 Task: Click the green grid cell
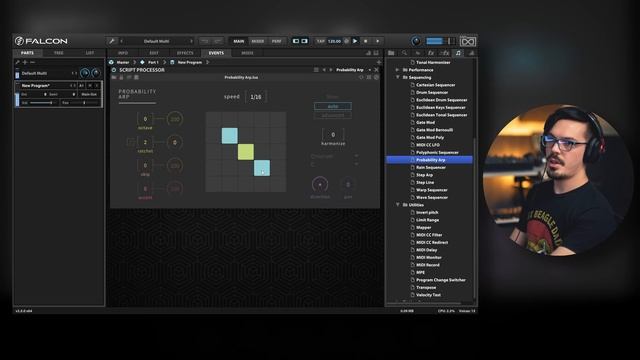coord(246,152)
